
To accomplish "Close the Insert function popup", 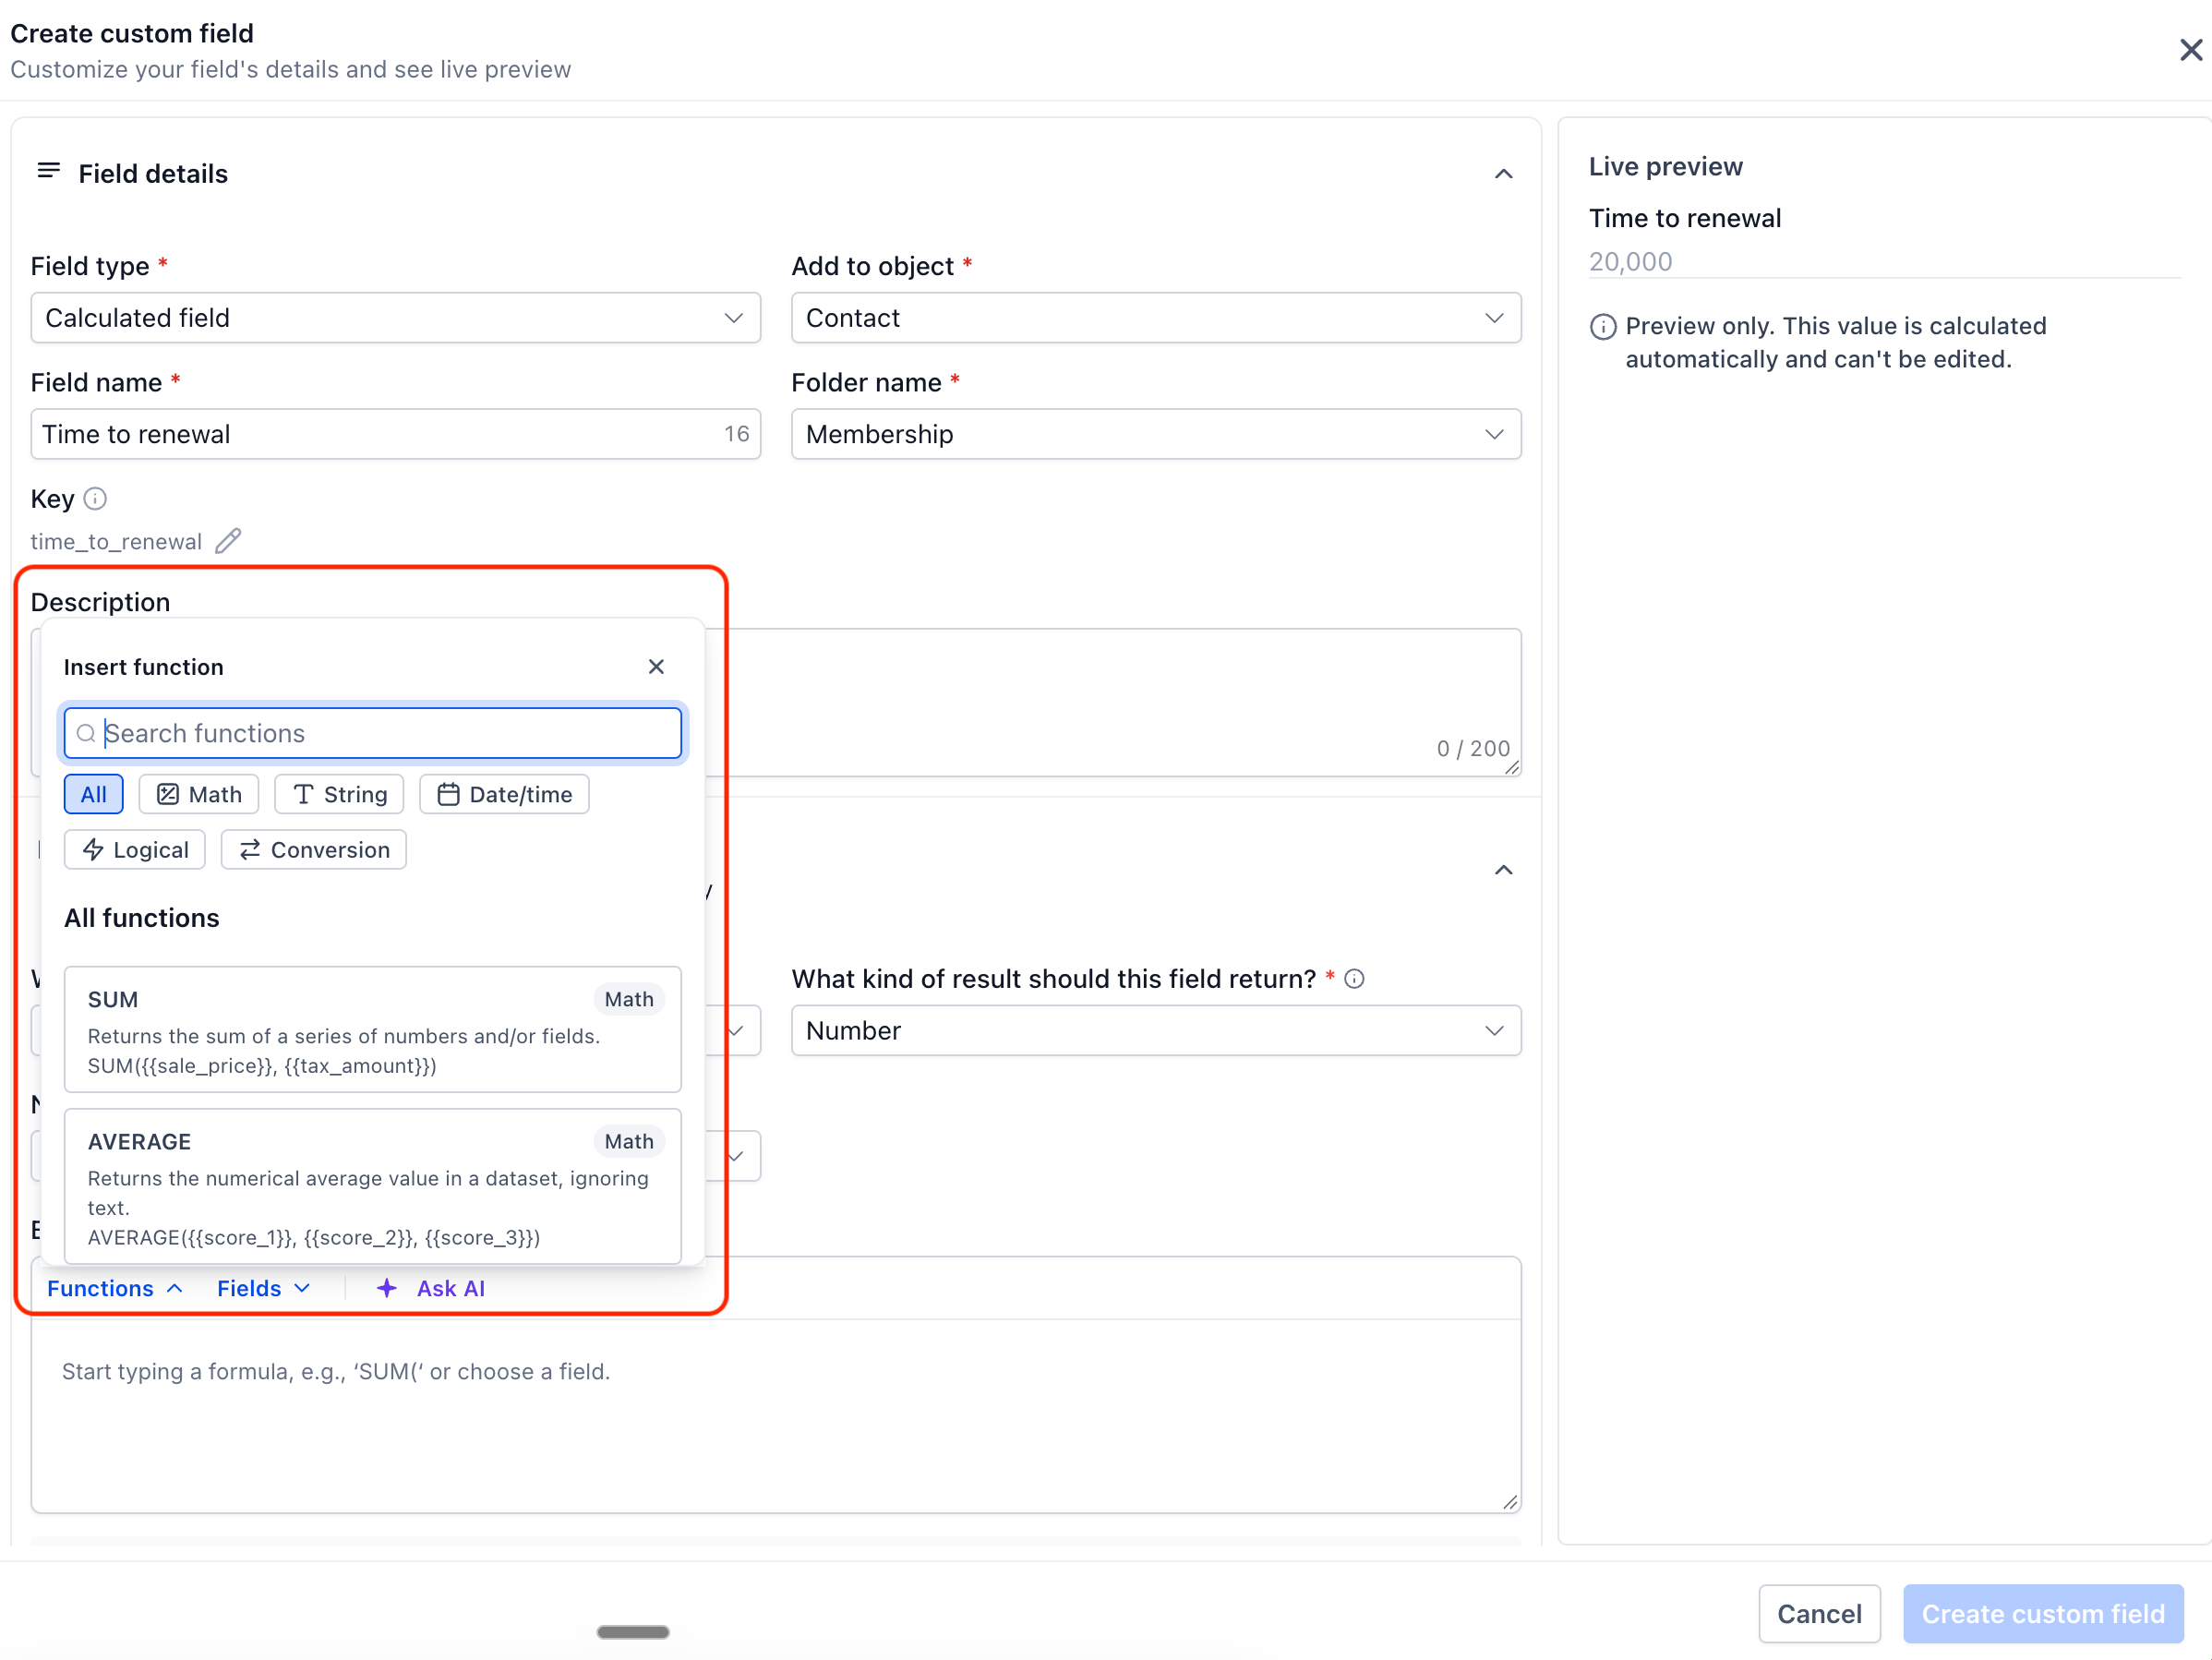I will (656, 666).
